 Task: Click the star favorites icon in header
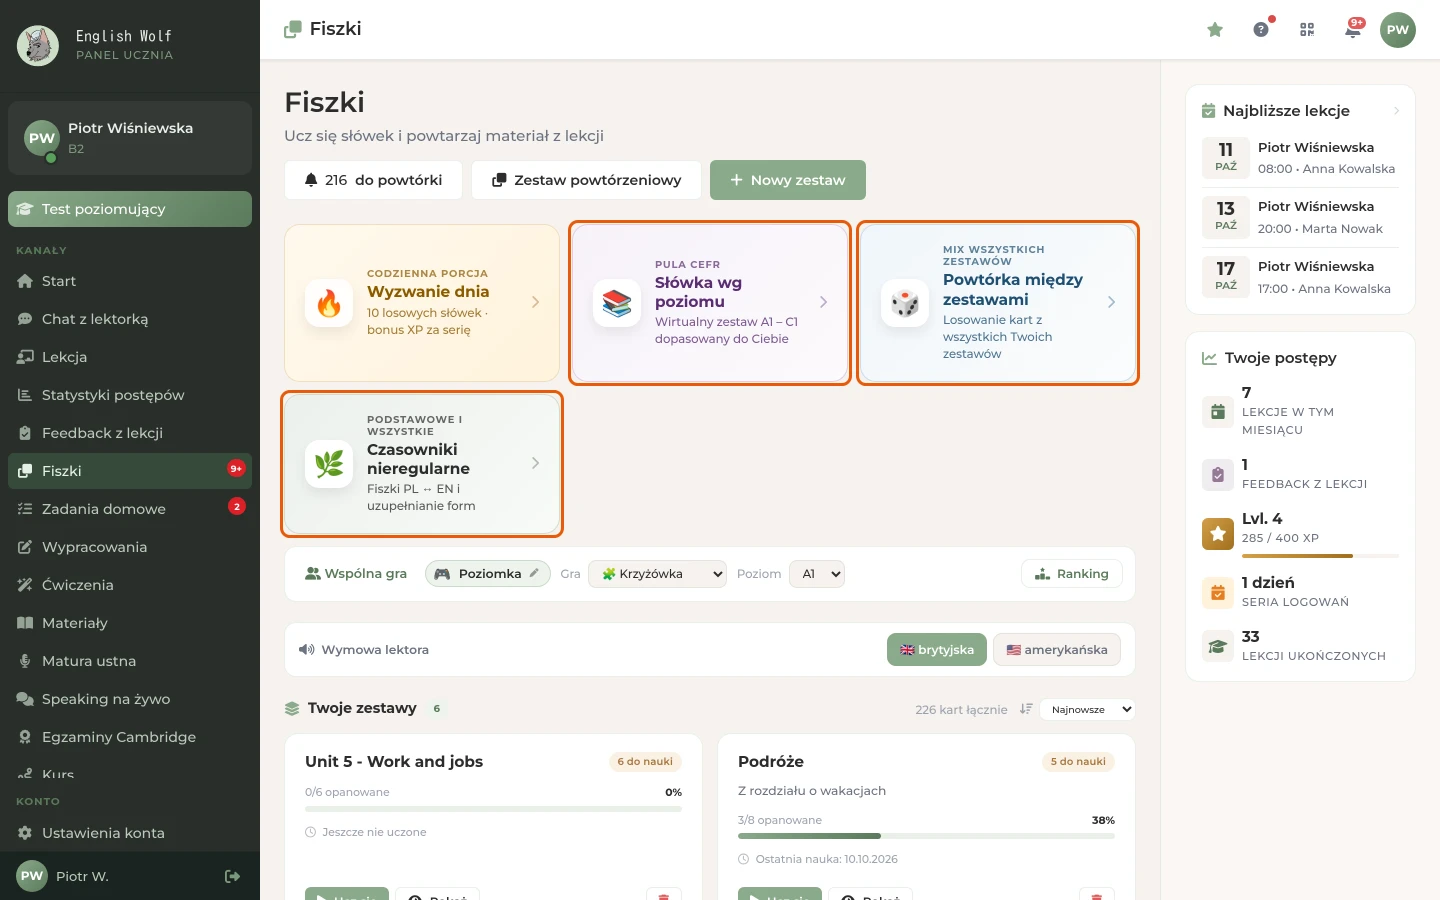1215,30
